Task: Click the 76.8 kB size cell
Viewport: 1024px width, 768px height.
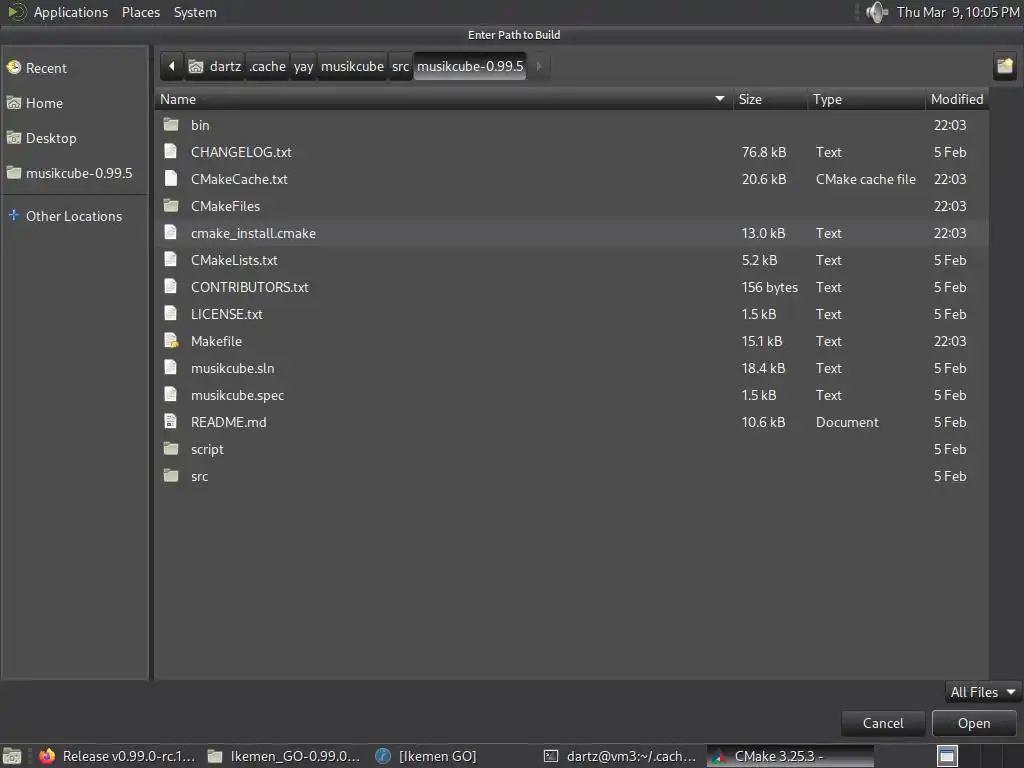Action: (763, 152)
